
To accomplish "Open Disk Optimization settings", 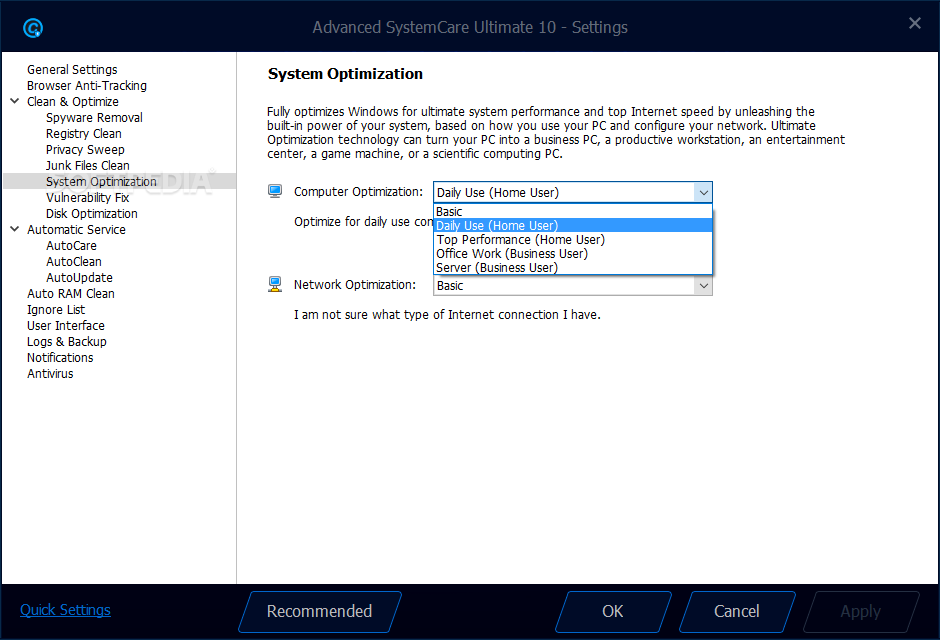I will click(x=92, y=213).
